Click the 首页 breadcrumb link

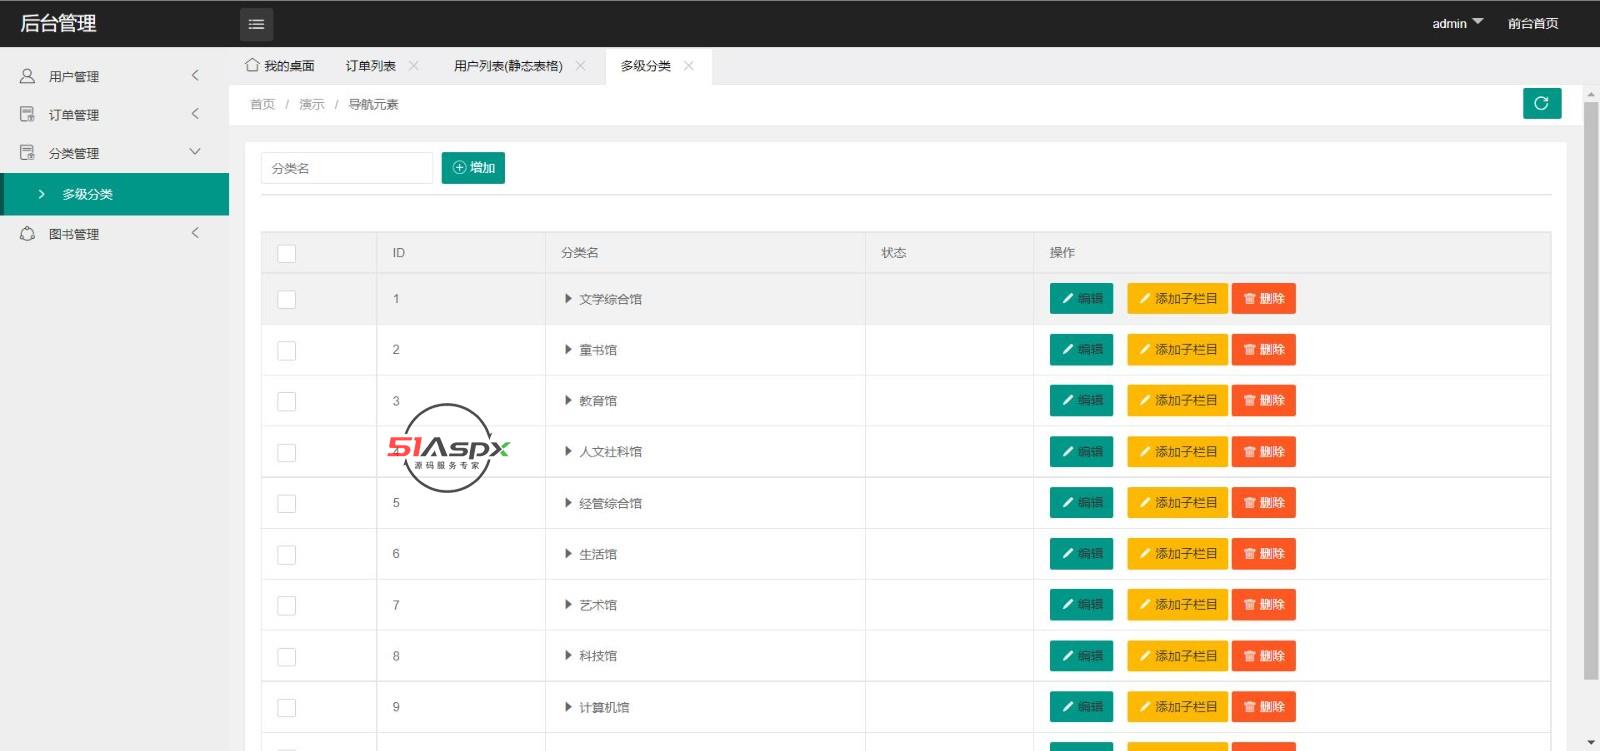pos(262,104)
